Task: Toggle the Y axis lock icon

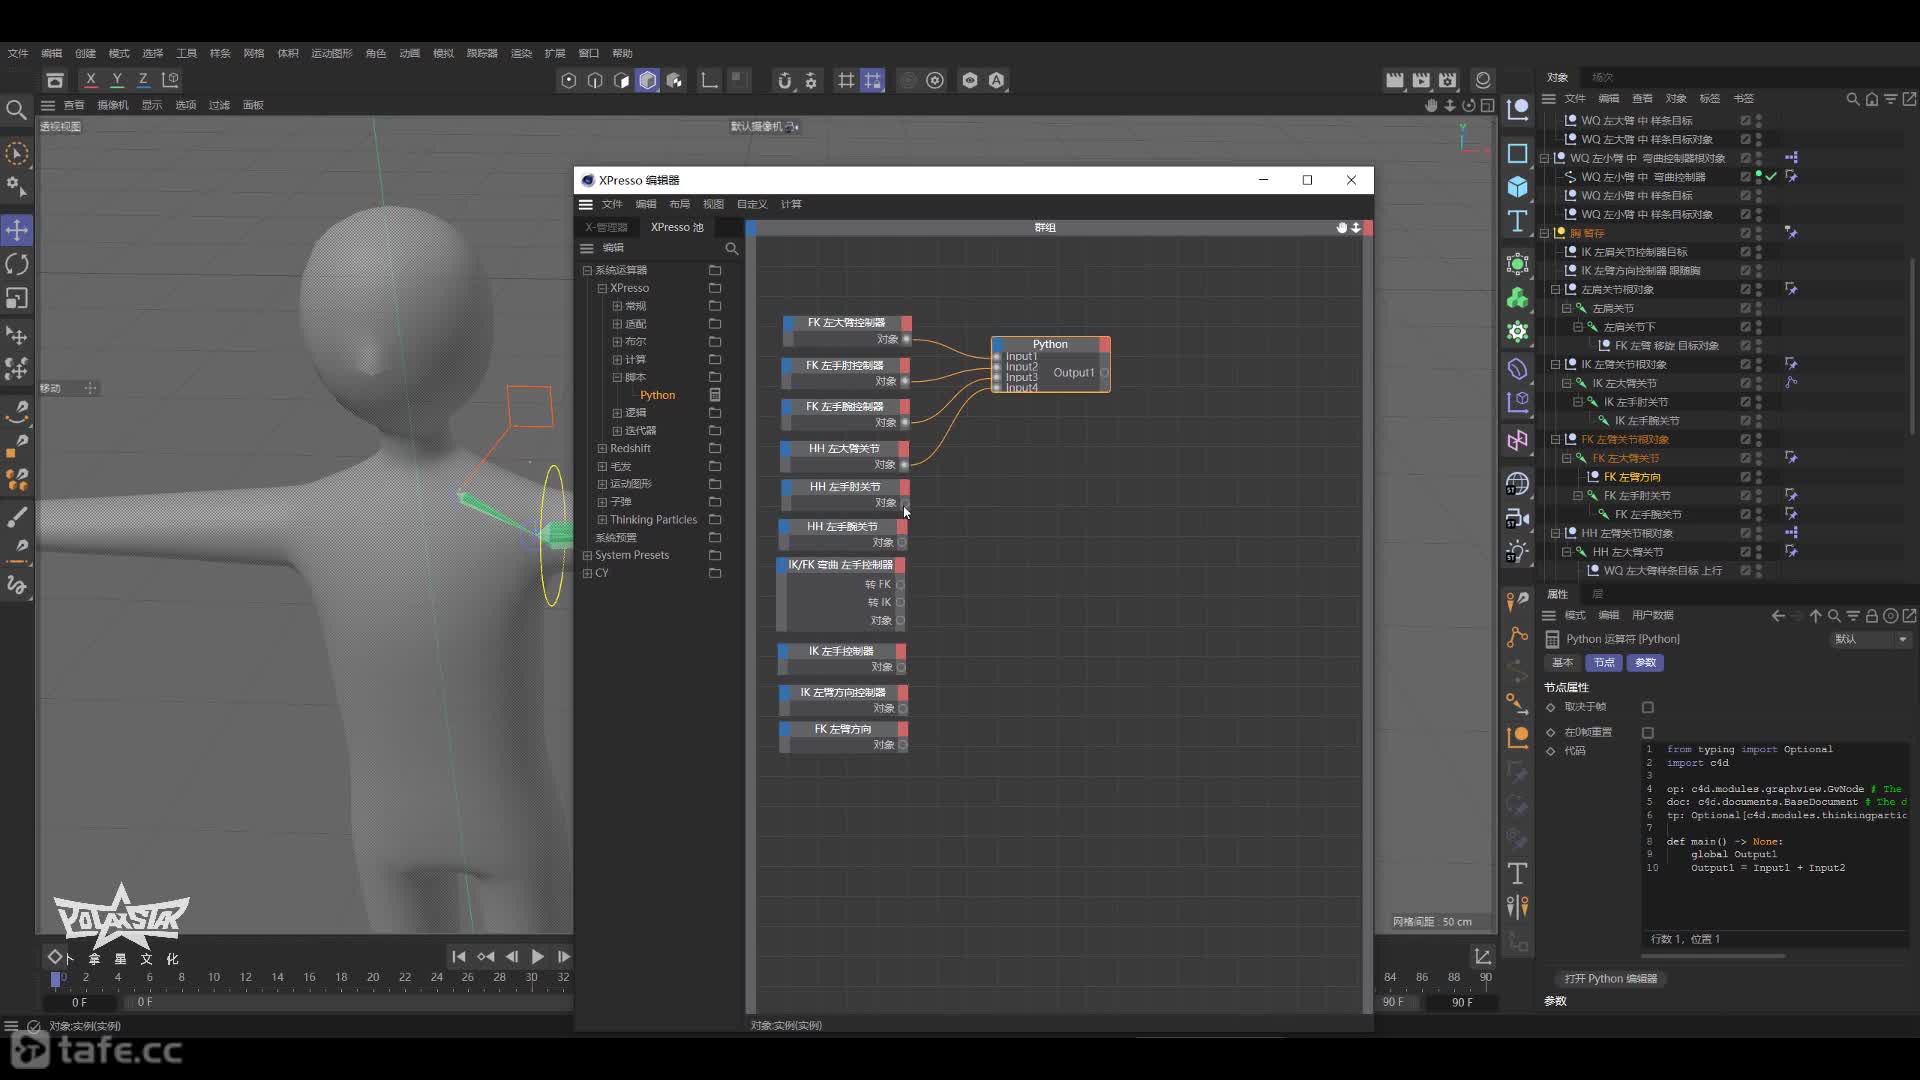Action: click(x=117, y=80)
